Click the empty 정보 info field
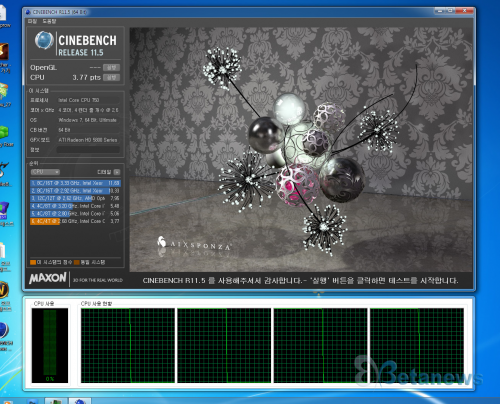The width and height of the screenshot is (500, 404). [x=88, y=150]
